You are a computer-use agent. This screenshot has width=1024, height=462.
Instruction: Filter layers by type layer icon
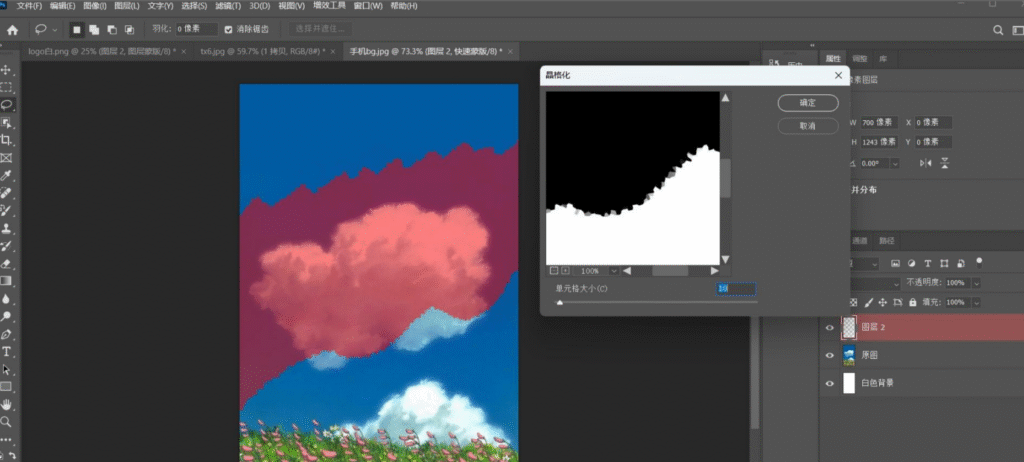pyautogui.click(x=927, y=264)
